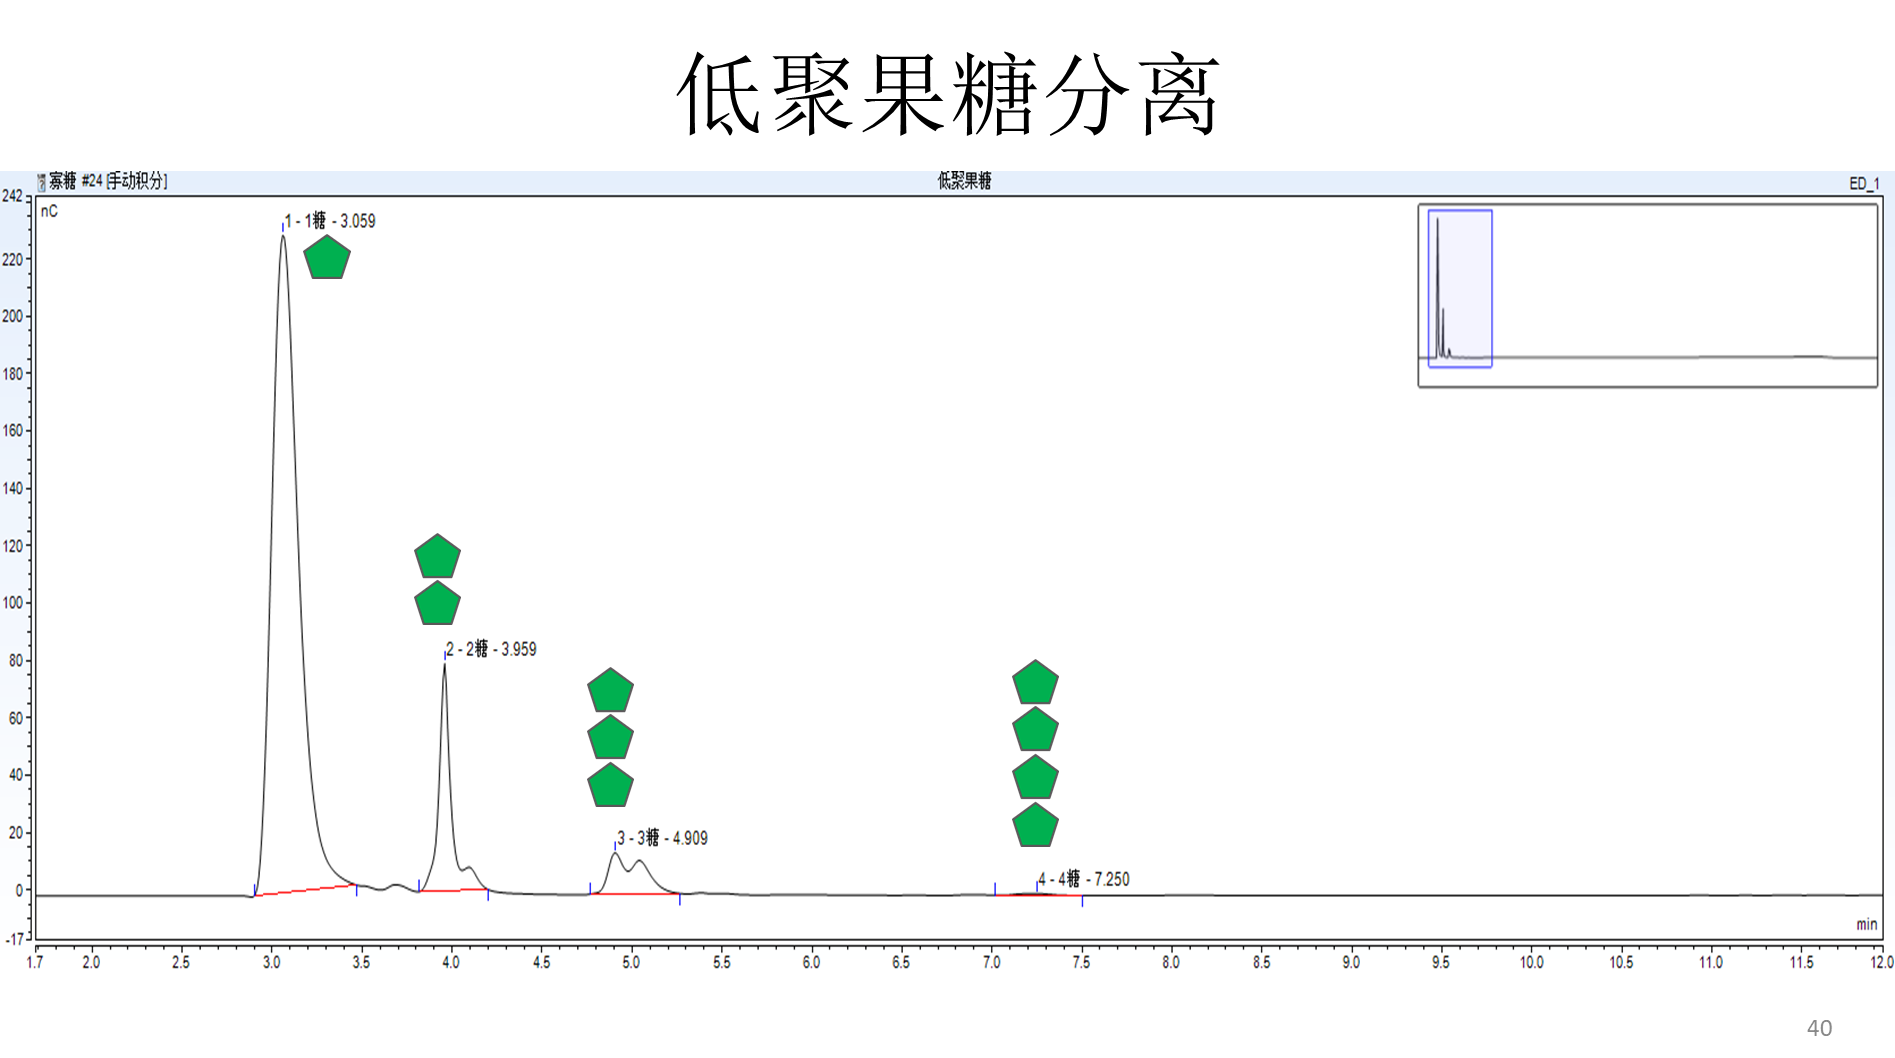Viewport: 1895px width, 1058px height.
Task: Select peak label 2 - 2糖 - 3.959
Action: click(491, 649)
